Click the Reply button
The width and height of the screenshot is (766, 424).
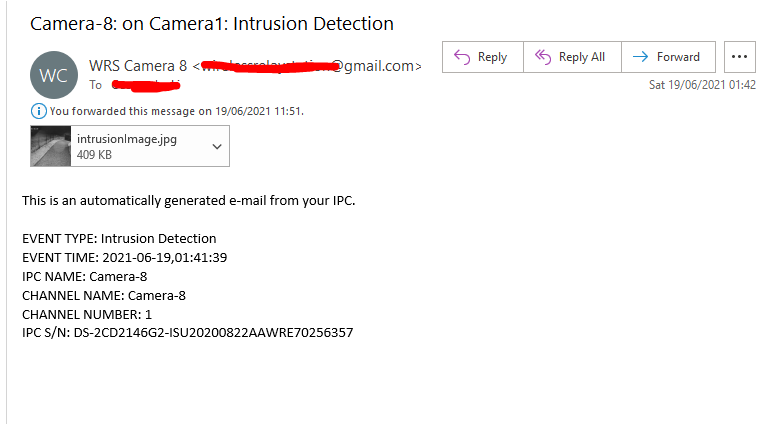(x=482, y=58)
